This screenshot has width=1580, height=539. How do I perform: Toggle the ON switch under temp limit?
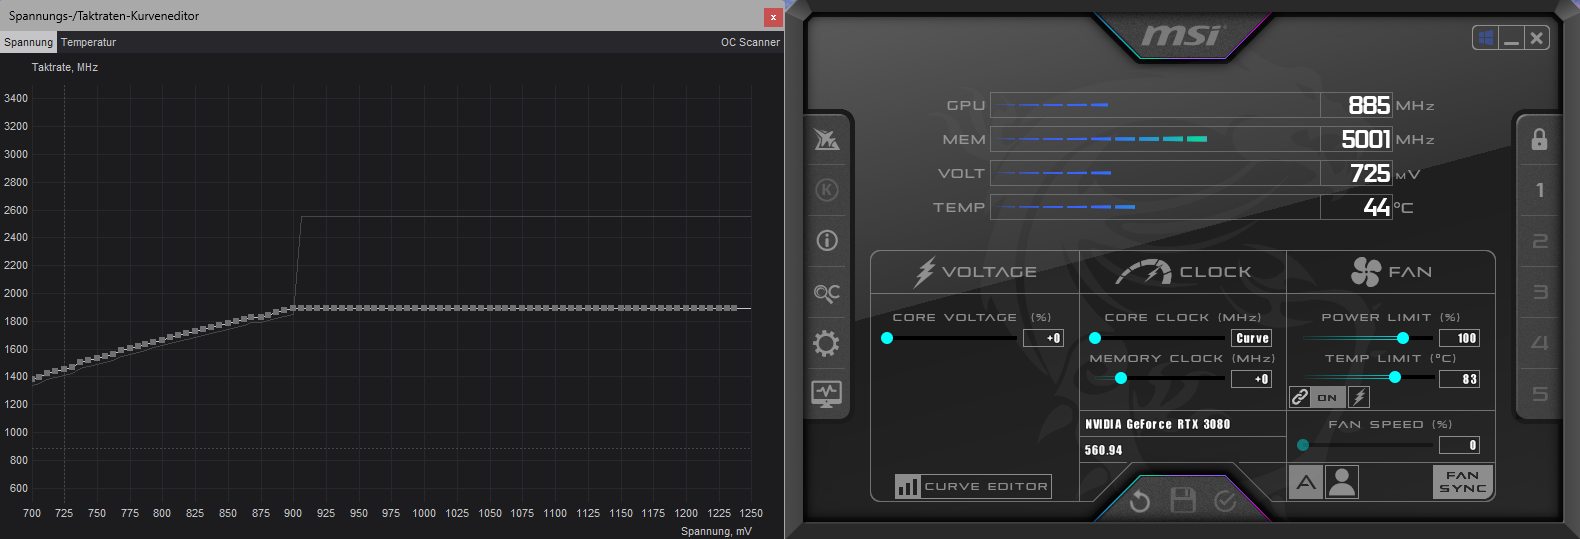(x=1327, y=397)
